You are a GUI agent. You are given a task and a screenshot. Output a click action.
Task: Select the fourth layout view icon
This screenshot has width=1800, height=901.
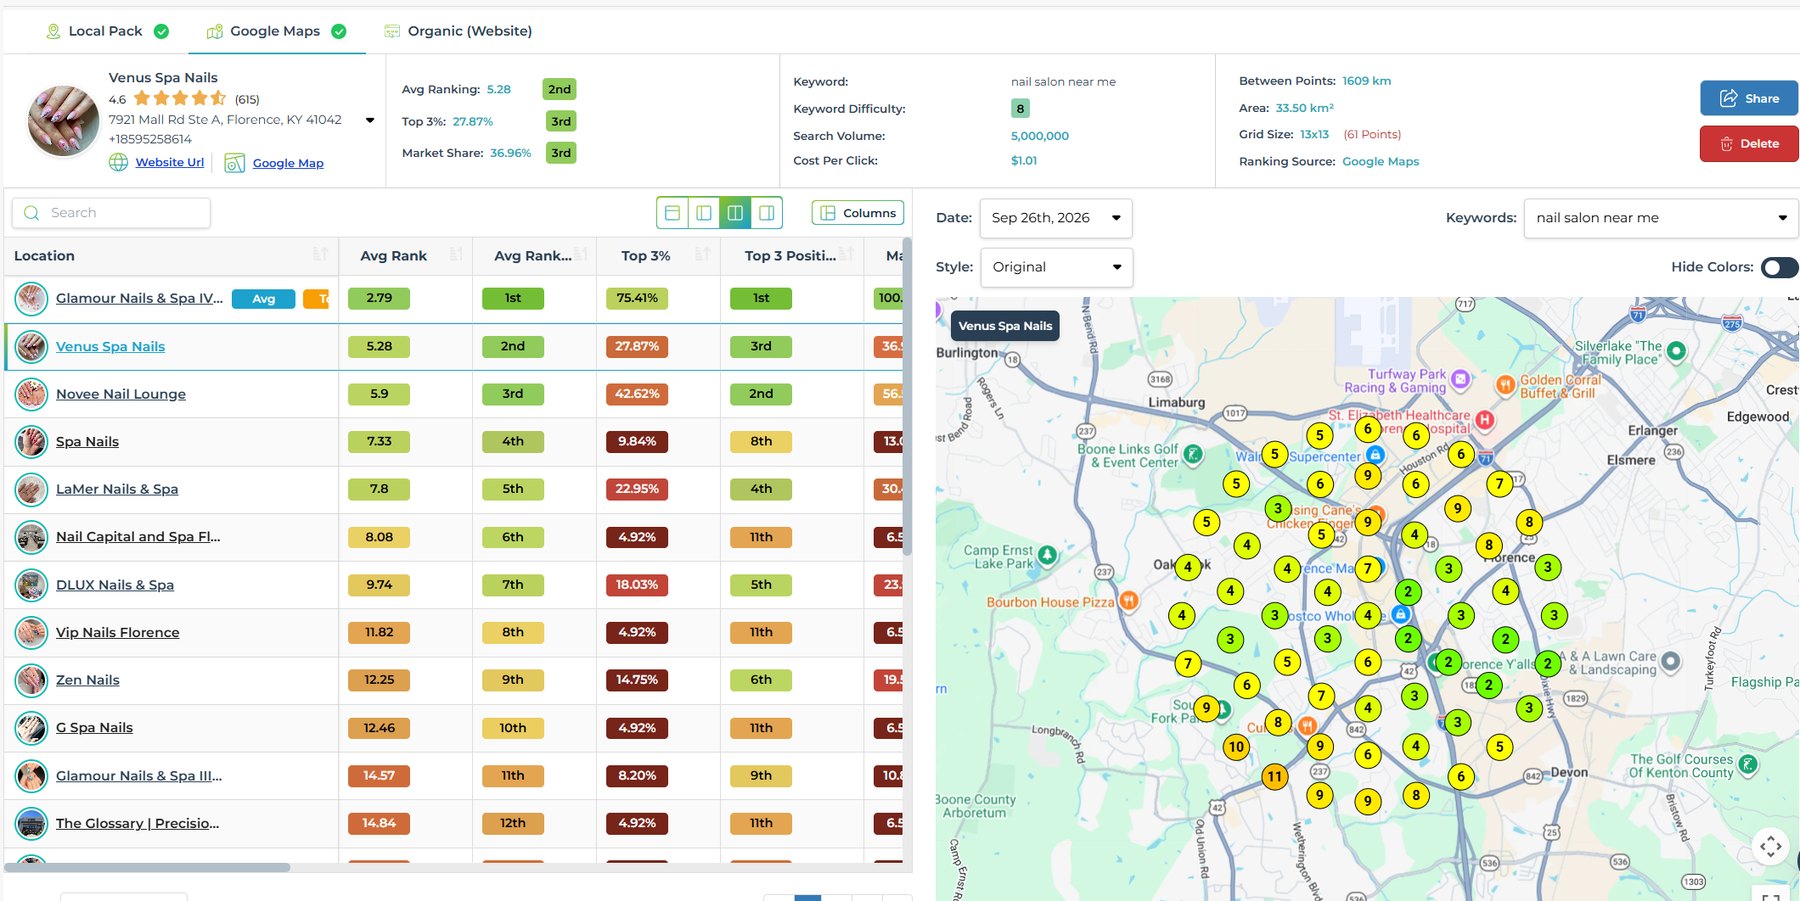[x=767, y=213]
